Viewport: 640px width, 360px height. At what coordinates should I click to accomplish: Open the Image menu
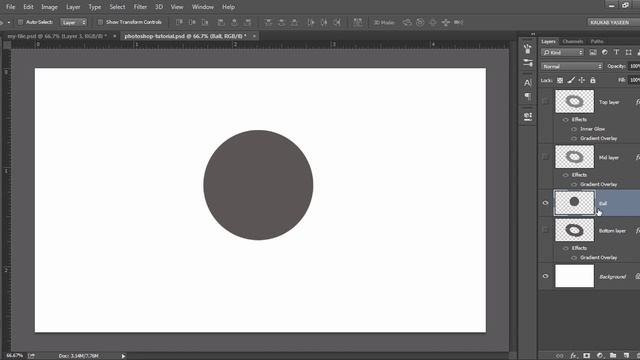click(49, 7)
